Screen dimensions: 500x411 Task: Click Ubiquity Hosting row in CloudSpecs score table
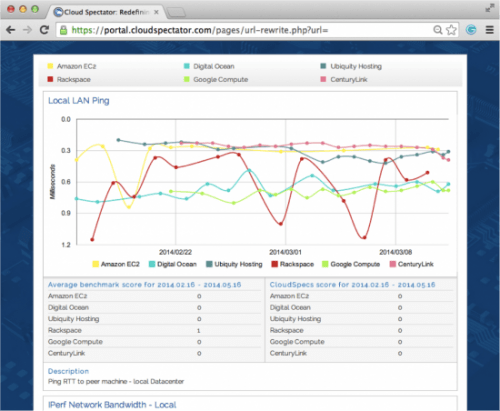click(x=361, y=319)
